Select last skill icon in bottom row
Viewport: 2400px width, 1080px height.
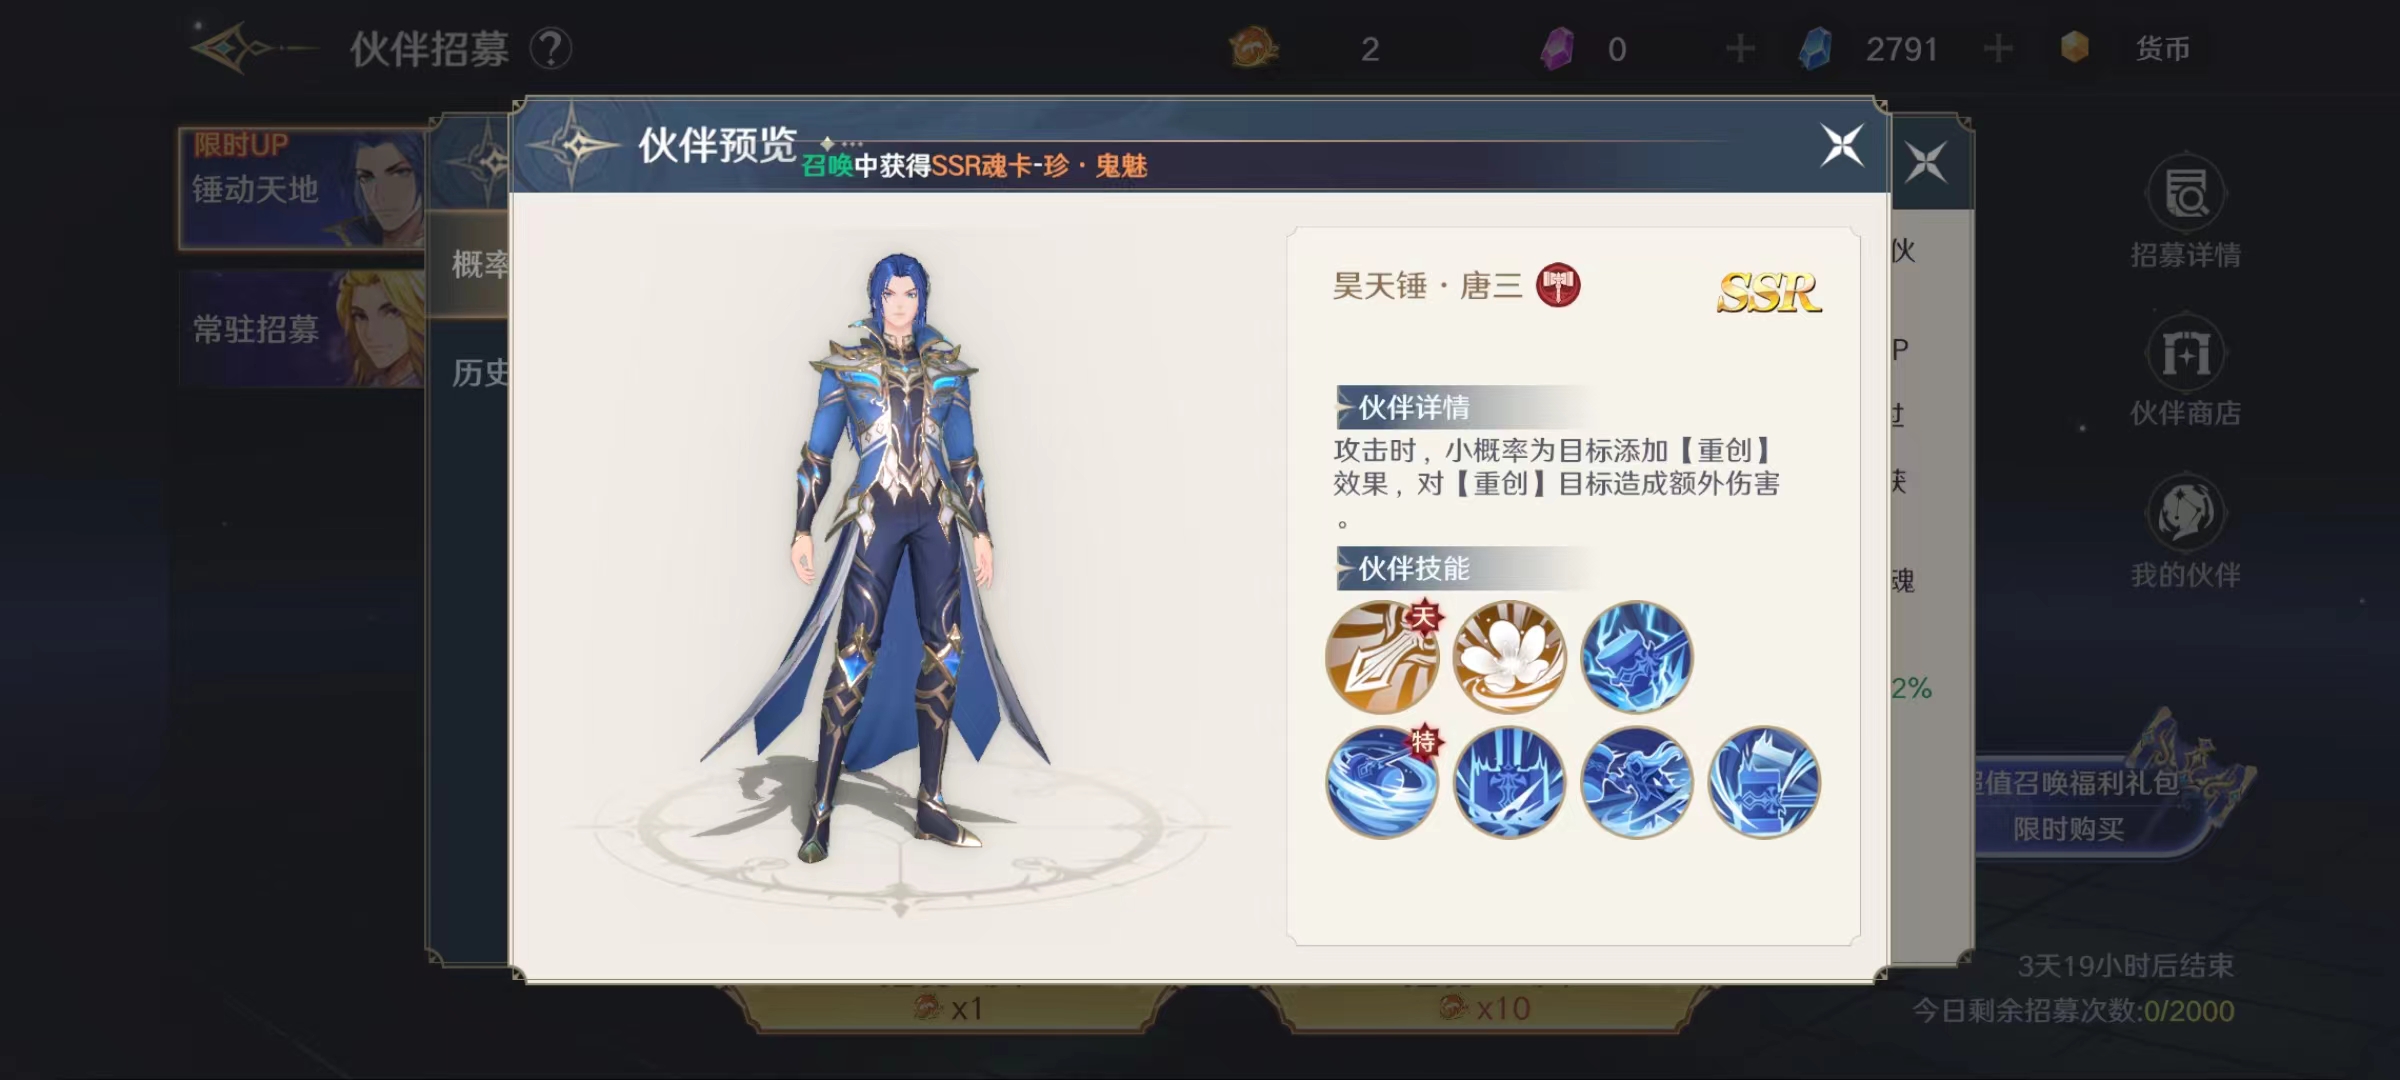pos(1764,782)
